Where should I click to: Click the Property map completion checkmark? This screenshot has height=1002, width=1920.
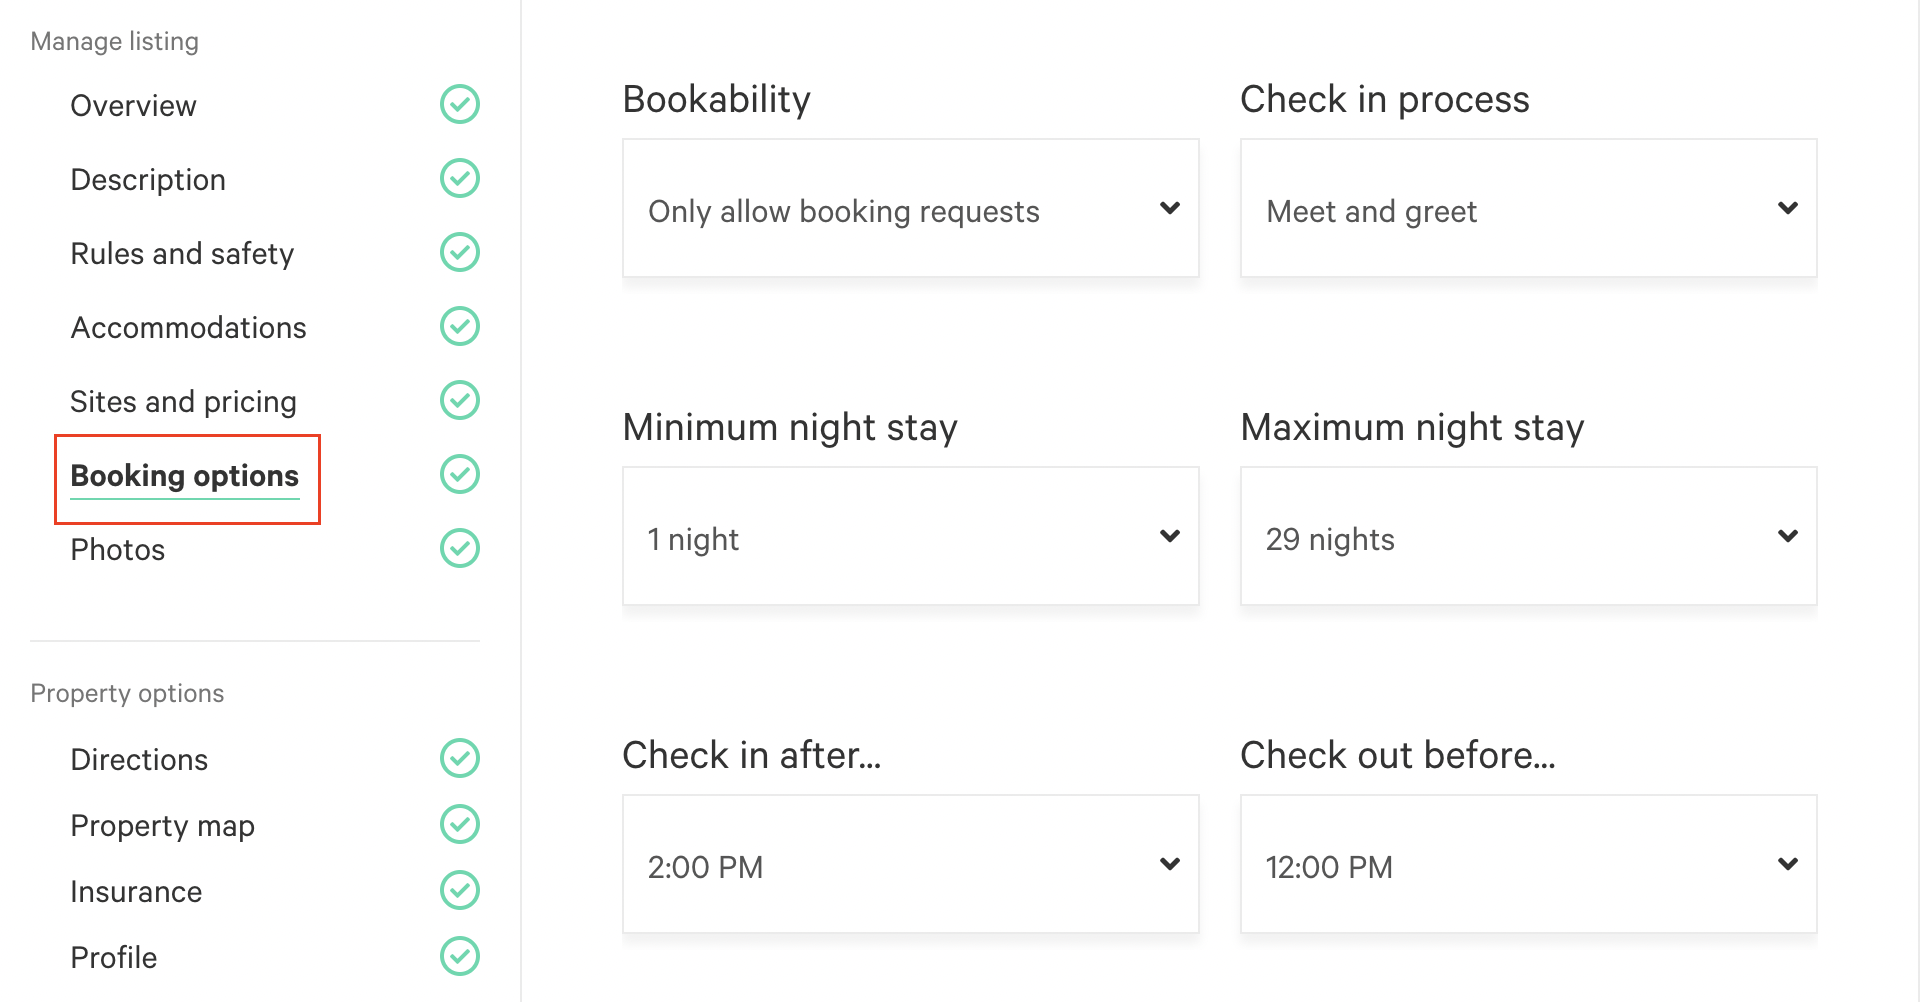click(460, 824)
